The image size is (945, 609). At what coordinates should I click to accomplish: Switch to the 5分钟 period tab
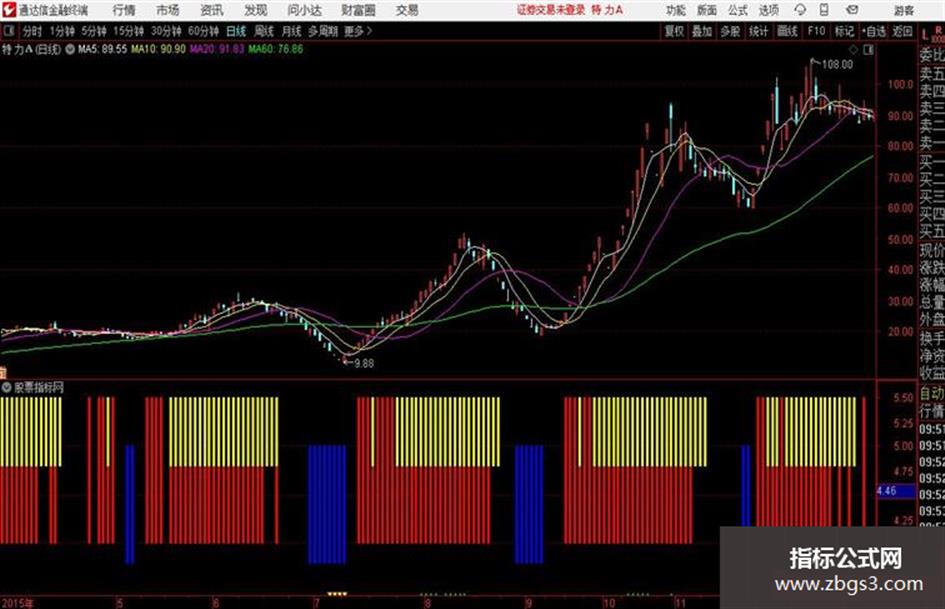94,31
